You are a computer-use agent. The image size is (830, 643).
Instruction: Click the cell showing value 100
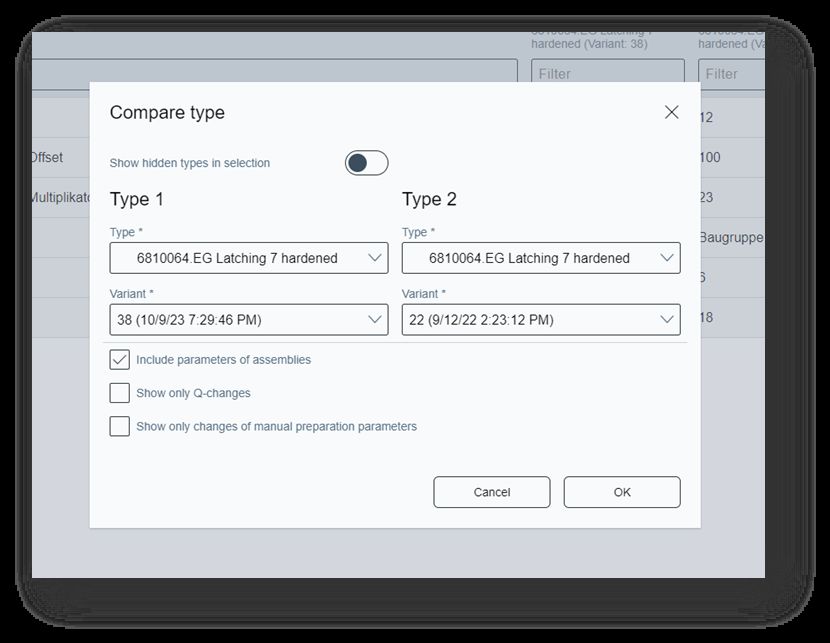coord(710,157)
